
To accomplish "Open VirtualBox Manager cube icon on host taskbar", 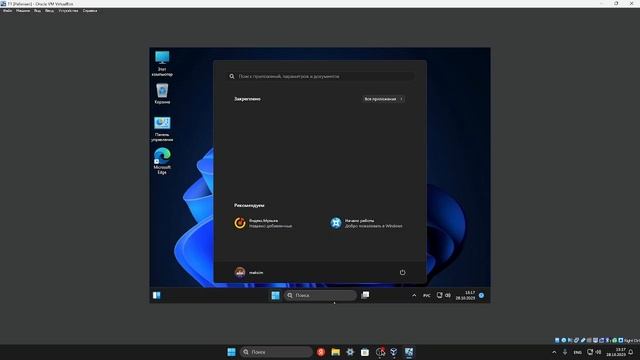I will click(394, 352).
